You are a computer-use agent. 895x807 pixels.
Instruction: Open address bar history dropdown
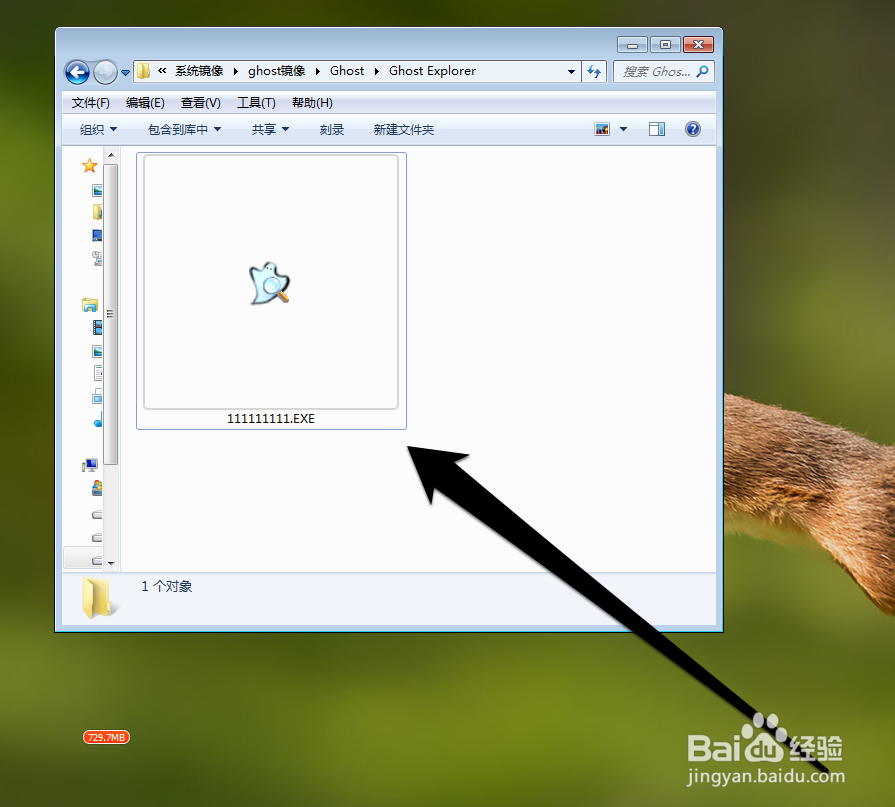click(571, 72)
